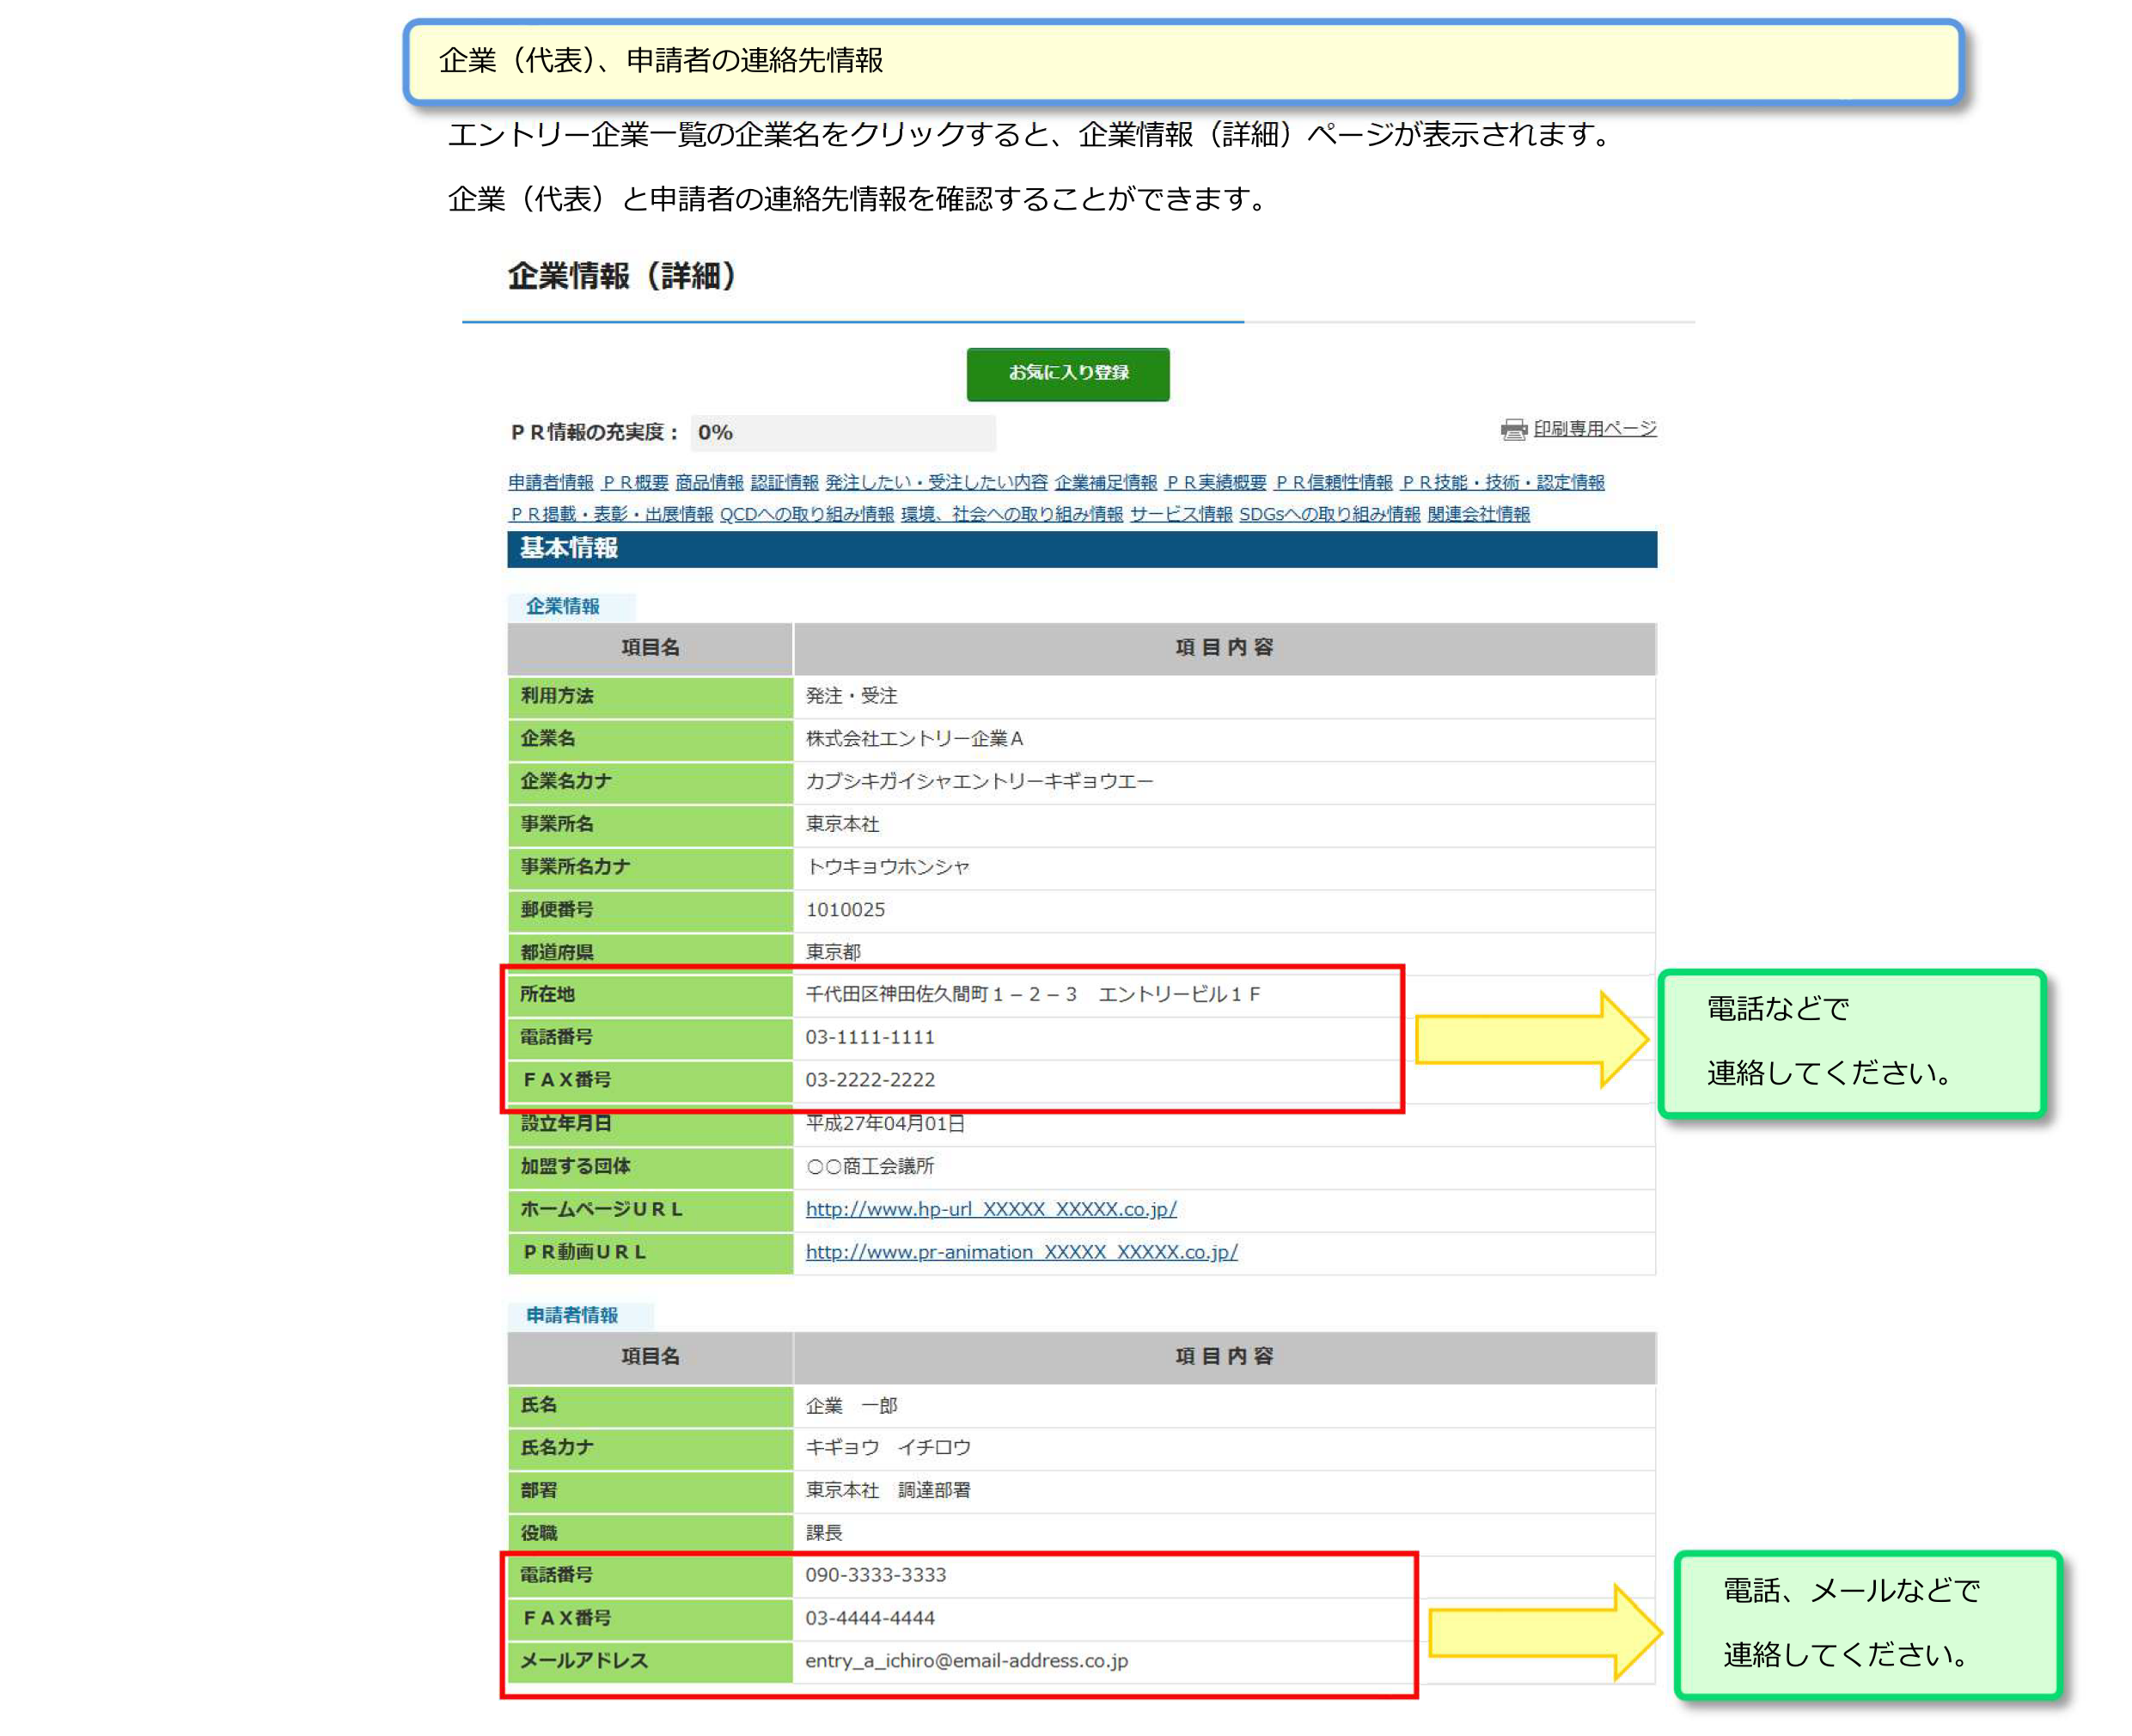Click the お気に入り登録 button
Screen dimensions: 2132x1736
[x=1067, y=374]
